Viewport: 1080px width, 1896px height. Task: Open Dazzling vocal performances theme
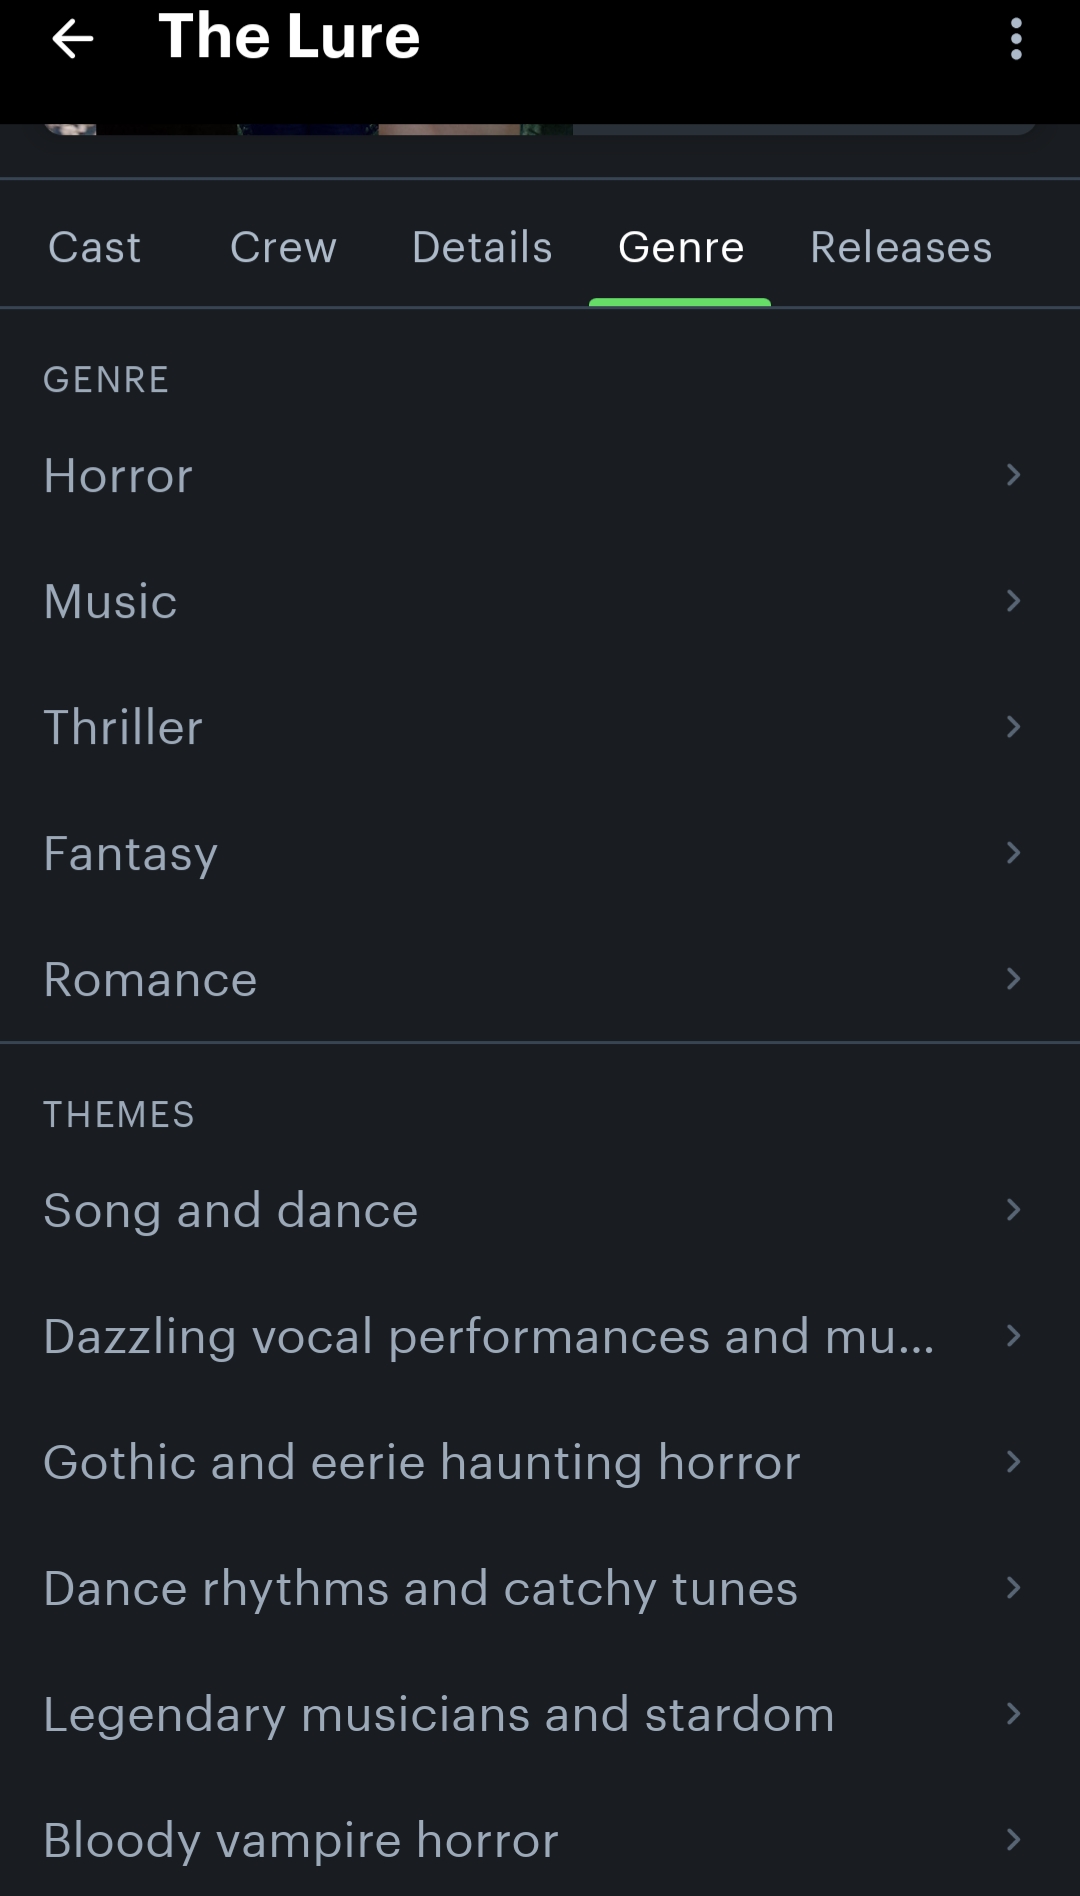pyautogui.click(x=488, y=1336)
